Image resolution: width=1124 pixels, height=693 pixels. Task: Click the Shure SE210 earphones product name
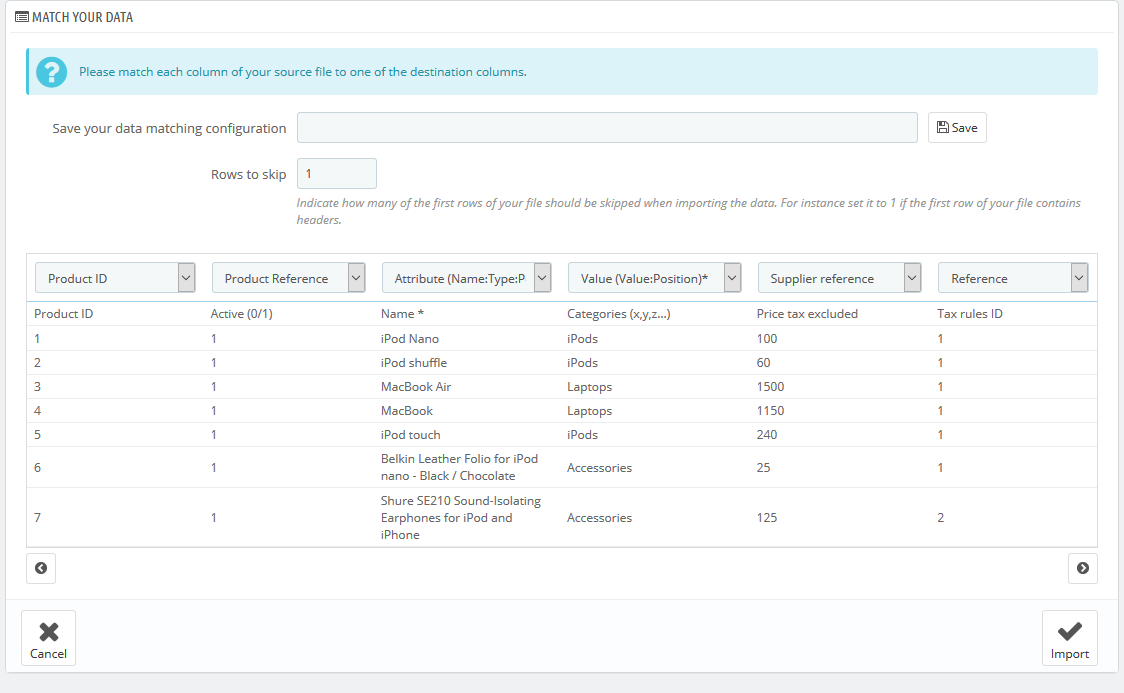(x=460, y=517)
